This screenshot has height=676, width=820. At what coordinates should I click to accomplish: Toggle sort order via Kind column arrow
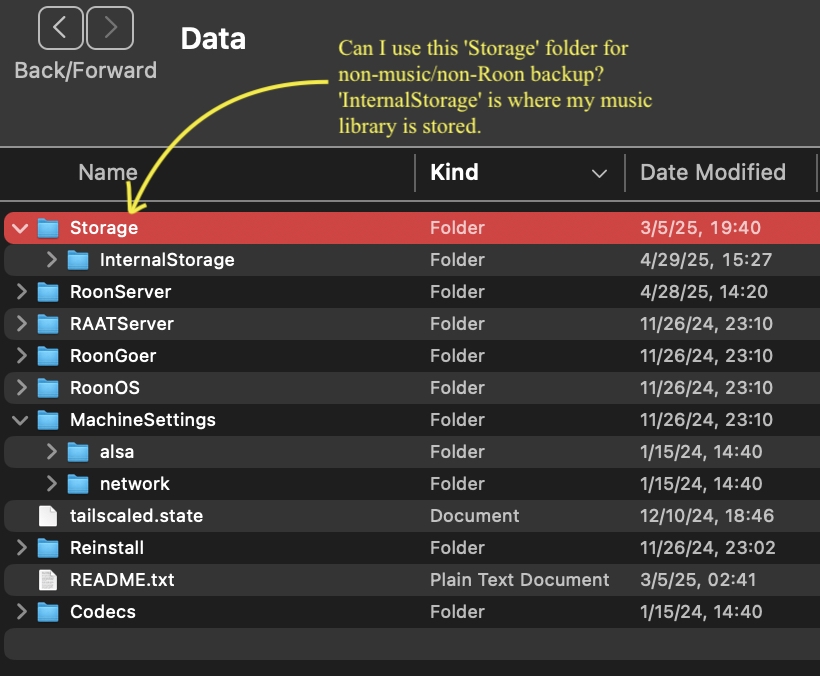pos(599,173)
